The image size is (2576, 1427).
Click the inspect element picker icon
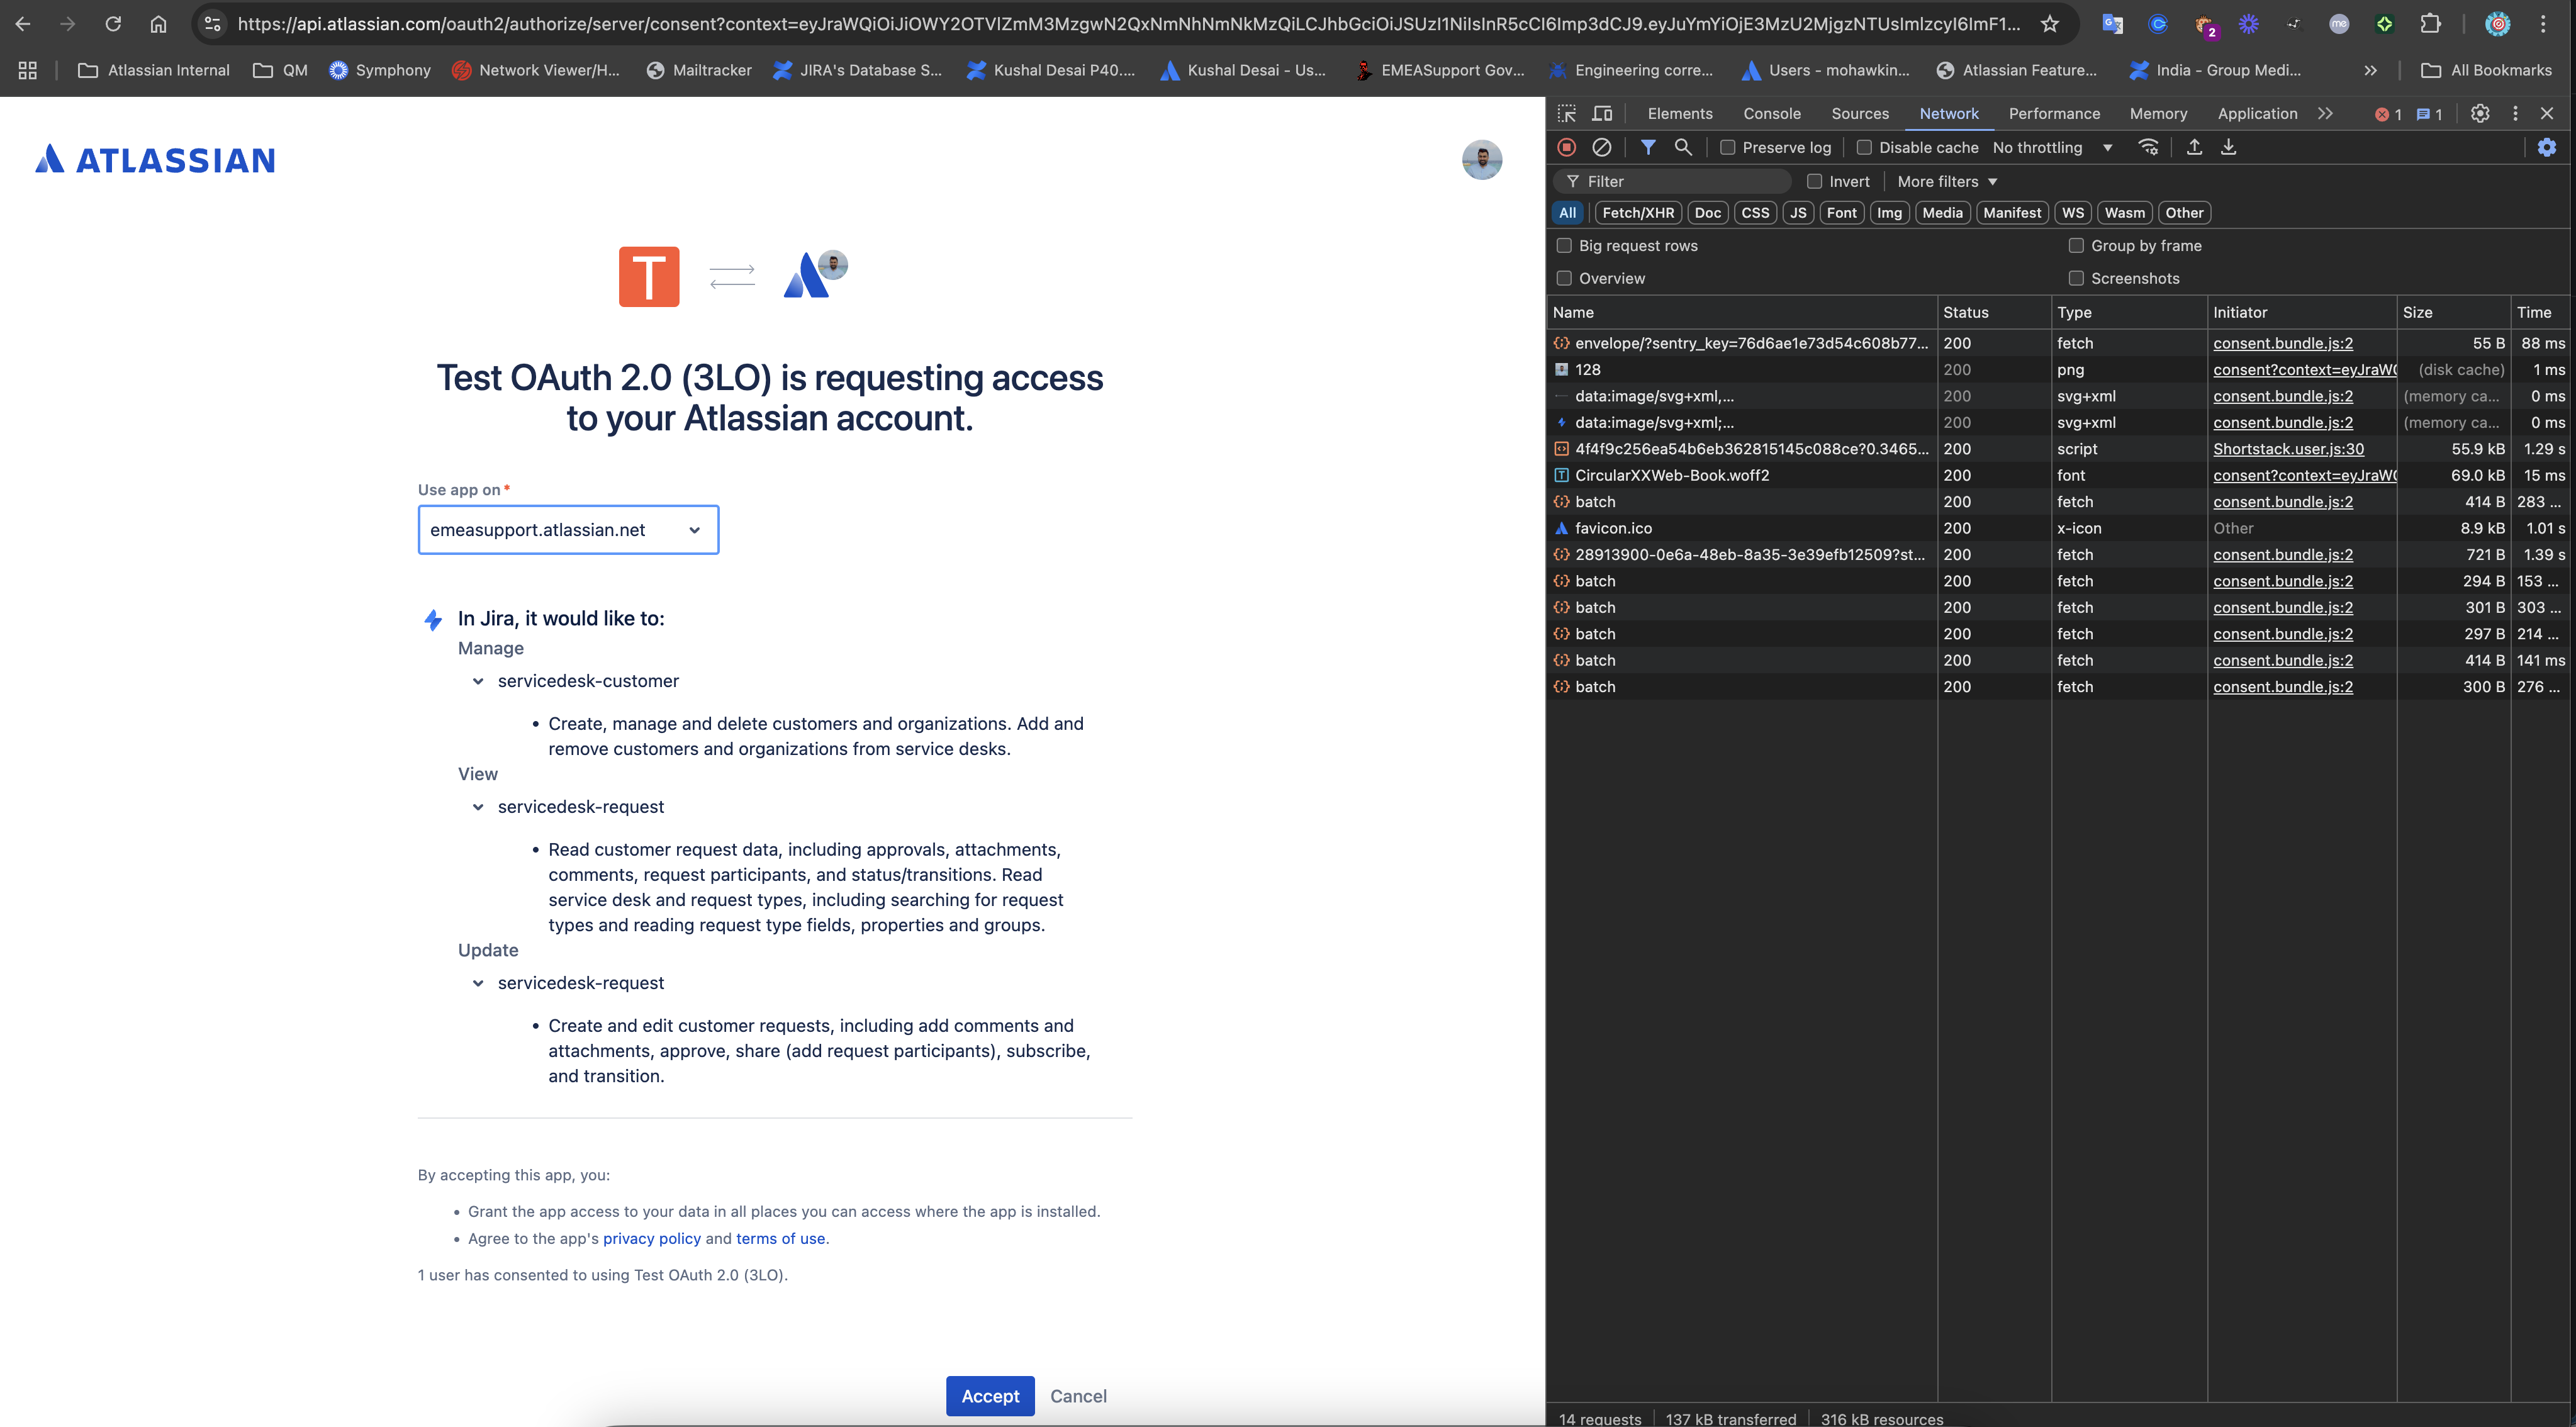[1567, 114]
